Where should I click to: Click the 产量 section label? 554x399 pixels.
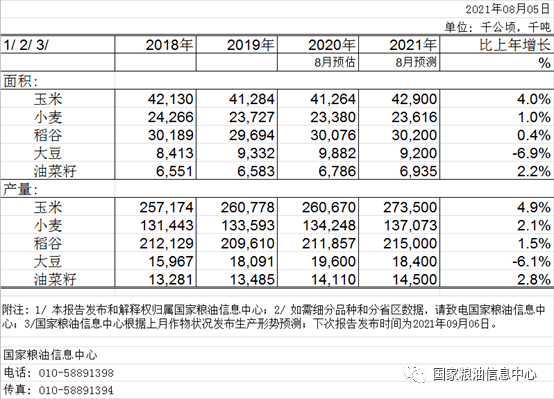[20, 189]
